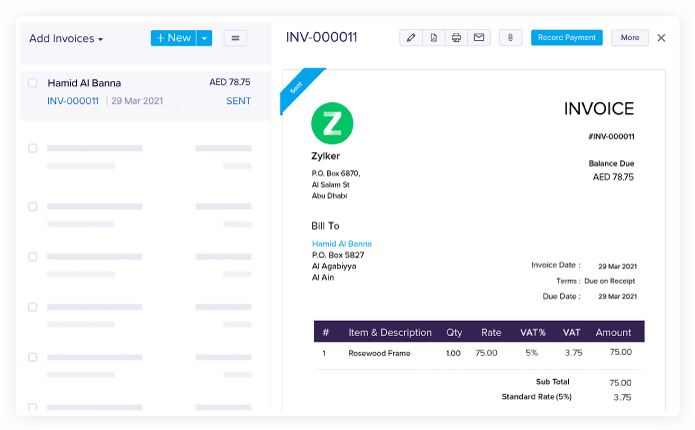Click the Record Payment button
Screen dimensions: 695x430
click(566, 38)
